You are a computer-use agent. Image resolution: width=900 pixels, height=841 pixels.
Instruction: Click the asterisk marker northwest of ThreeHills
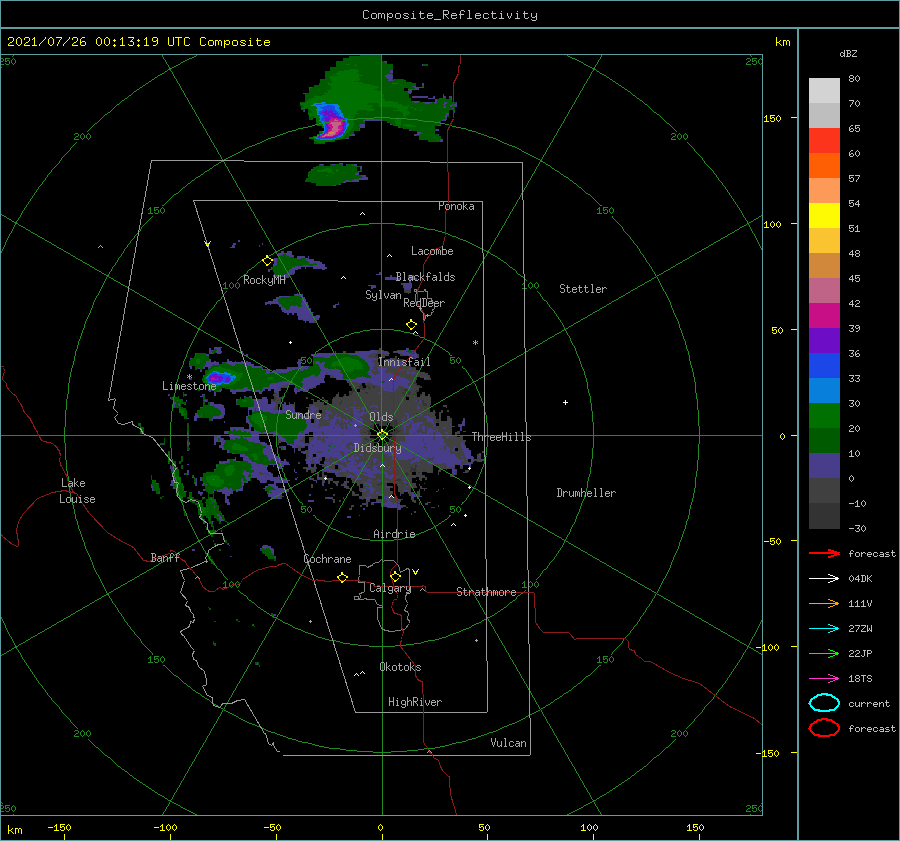click(x=475, y=343)
